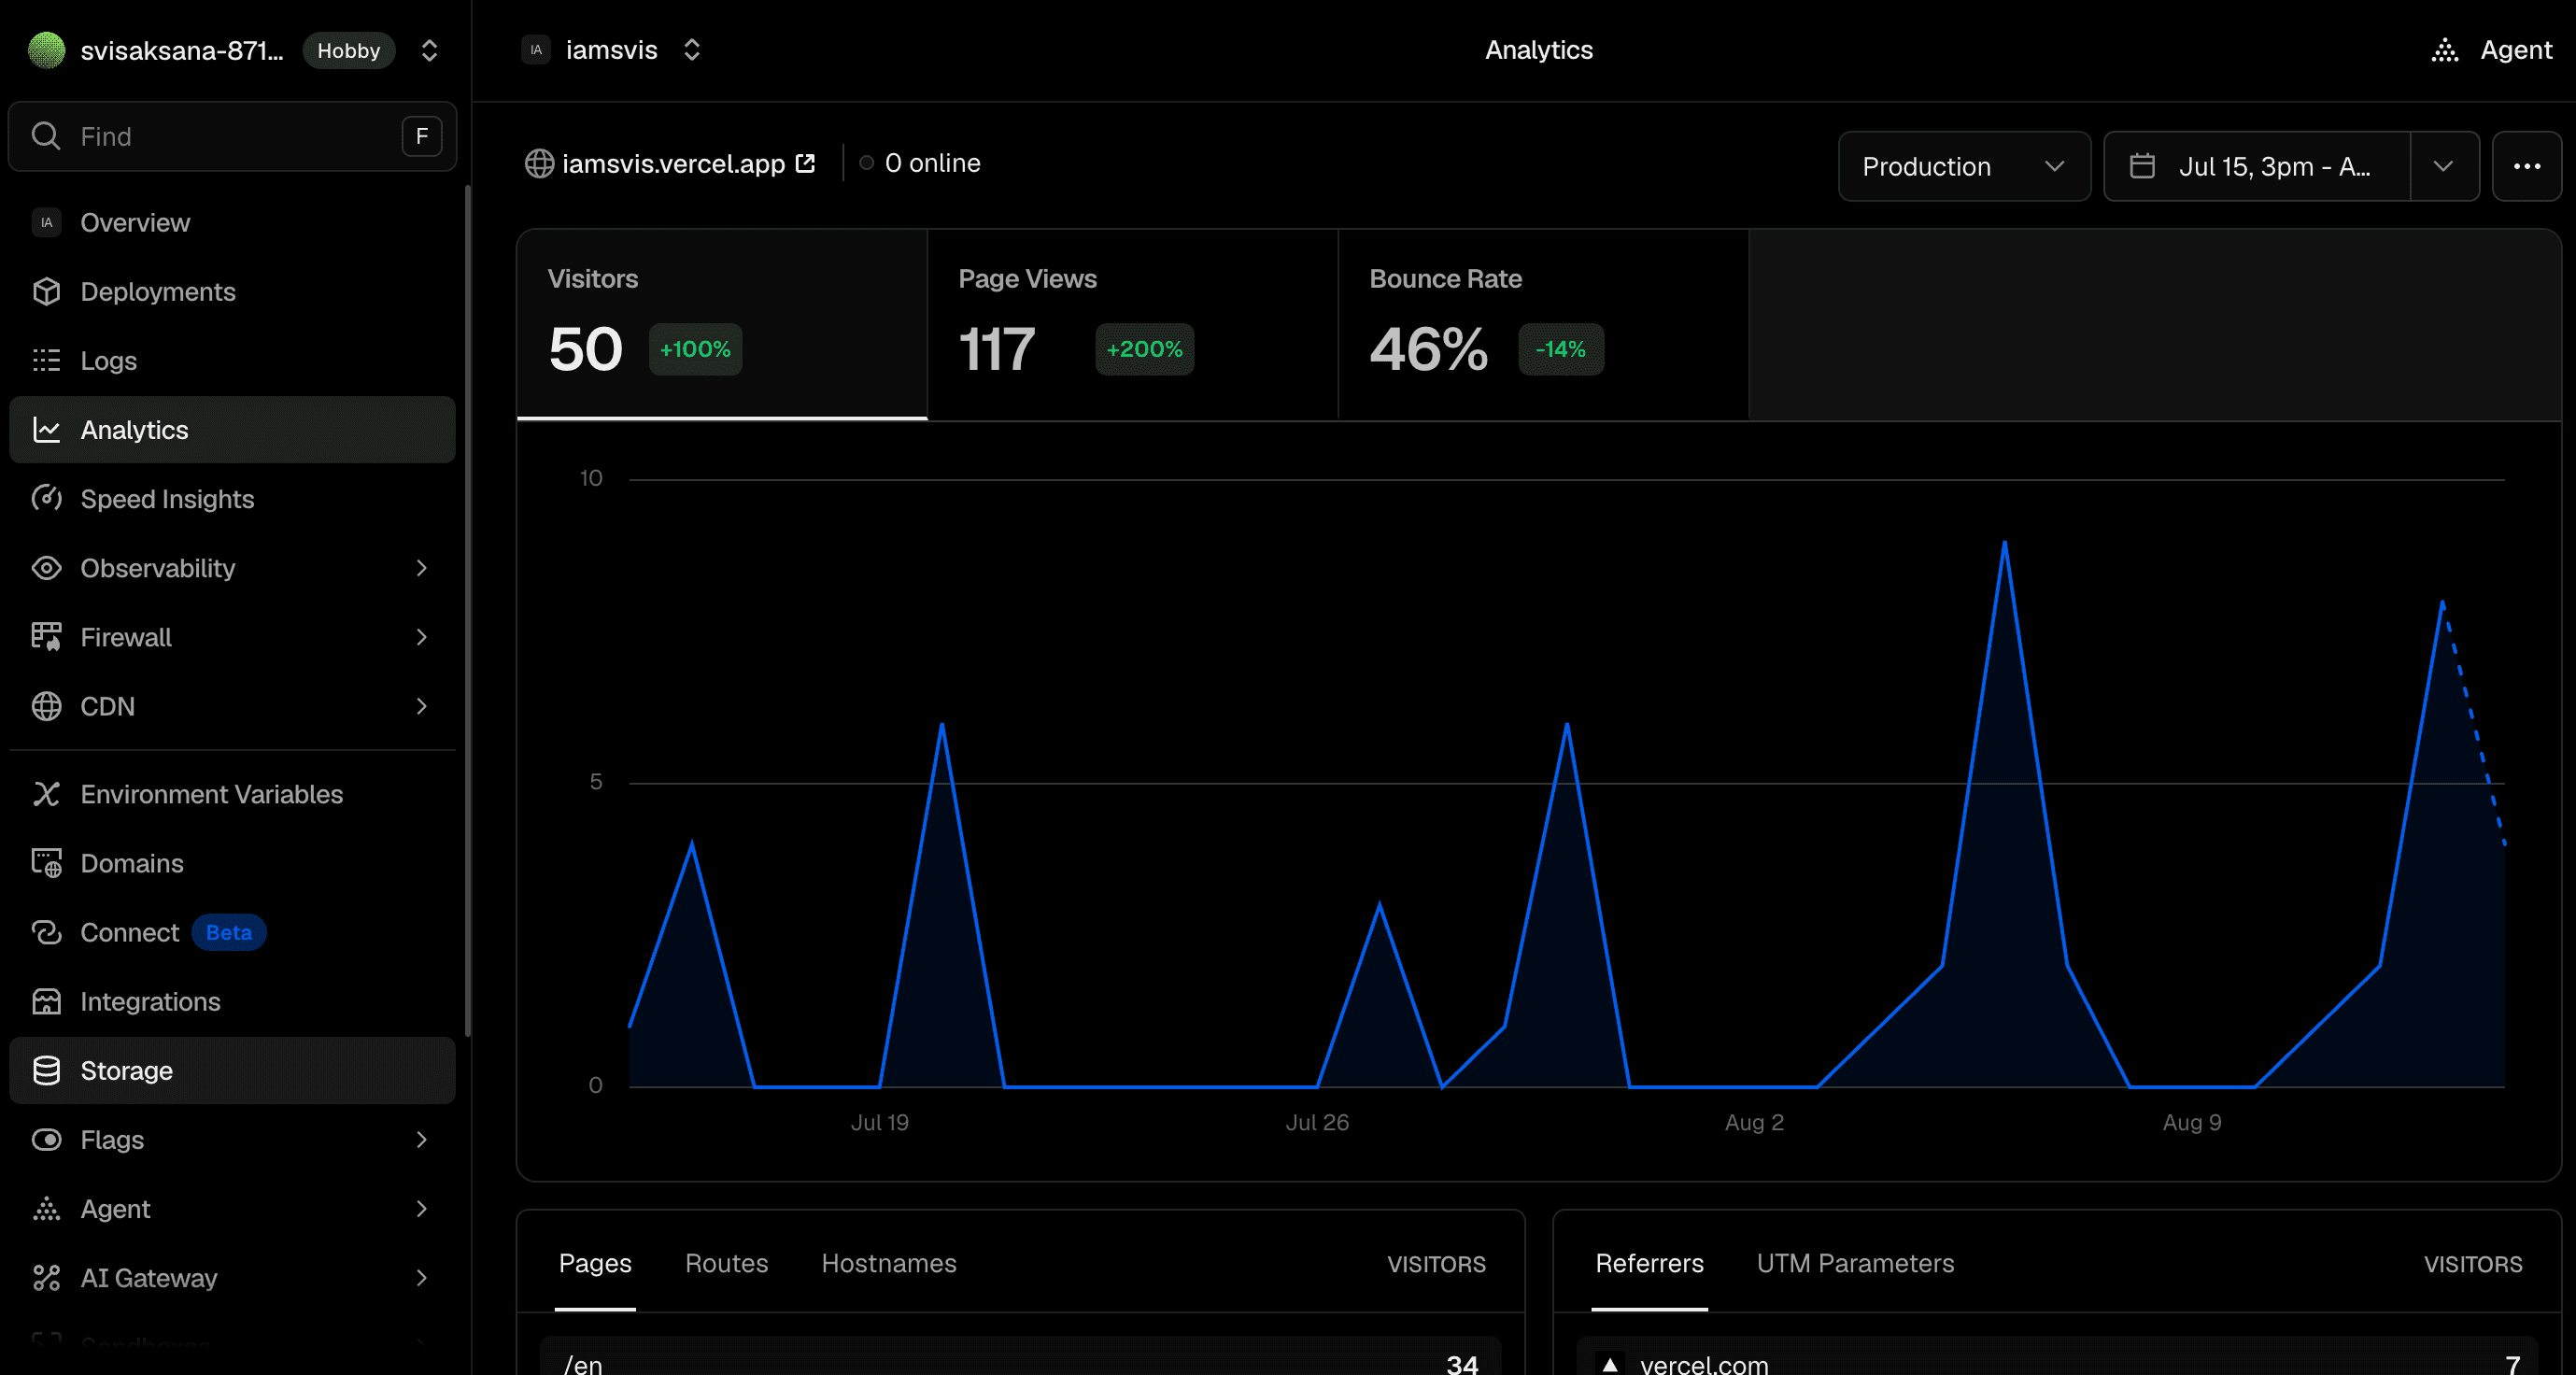2576x1375 pixels.
Task: Click the Analytics chart icon
Action: [46, 429]
